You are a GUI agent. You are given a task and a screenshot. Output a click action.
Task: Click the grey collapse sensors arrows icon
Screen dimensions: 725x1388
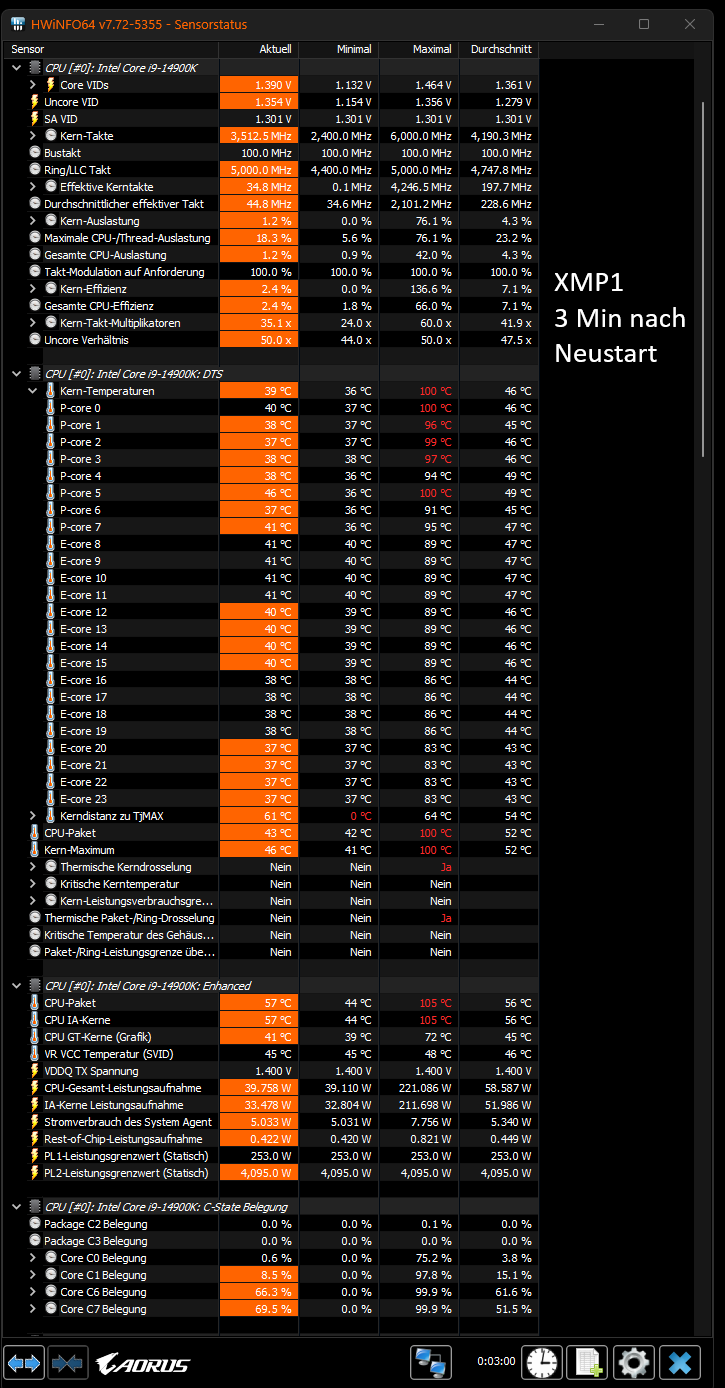(x=66, y=1362)
